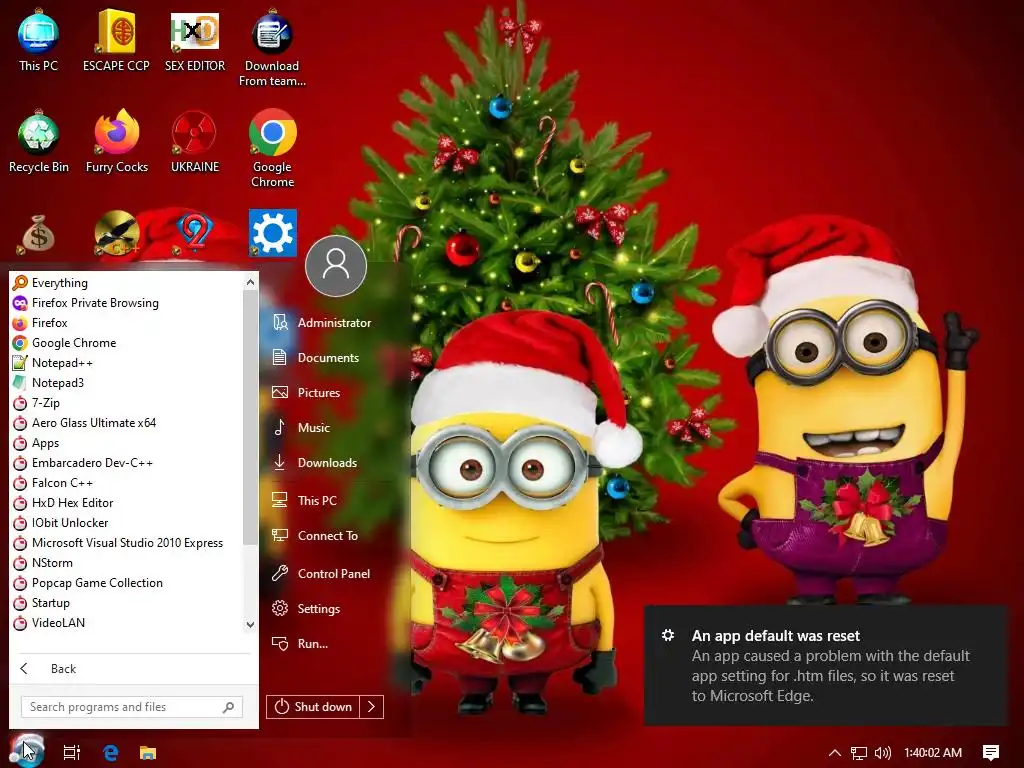Image resolution: width=1024 pixels, height=768 pixels.
Task: Click scroll up arrow in programs list
Action: (x=250, y=282)
